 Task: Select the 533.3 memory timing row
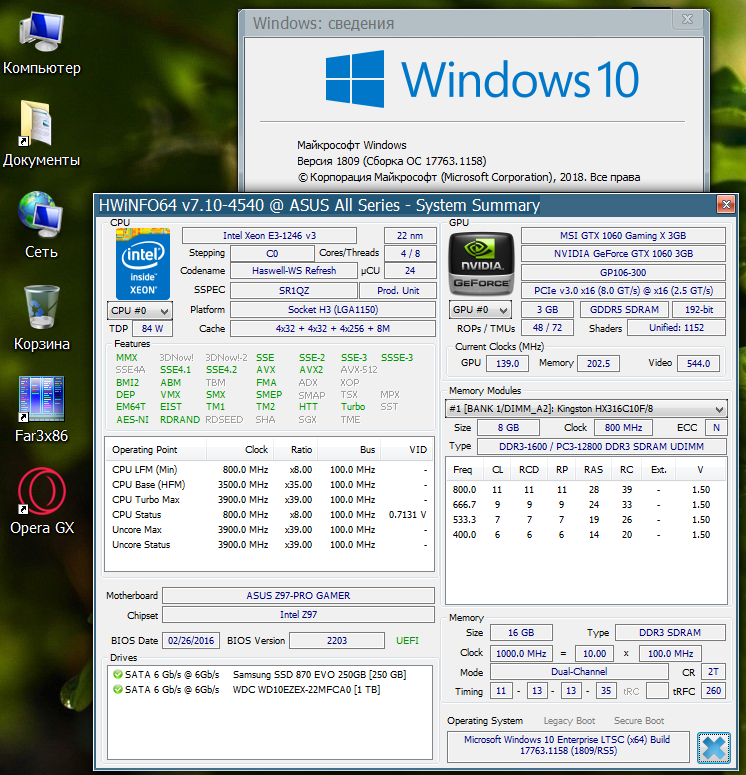click(x=586, y=519)
